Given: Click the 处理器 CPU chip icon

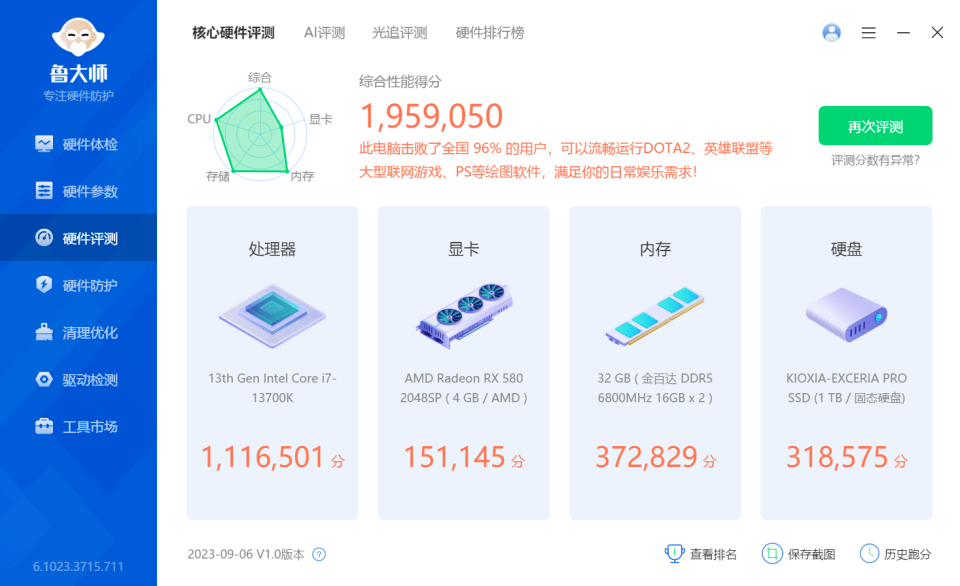Looking at the screenshot, I should pos(272,316).
